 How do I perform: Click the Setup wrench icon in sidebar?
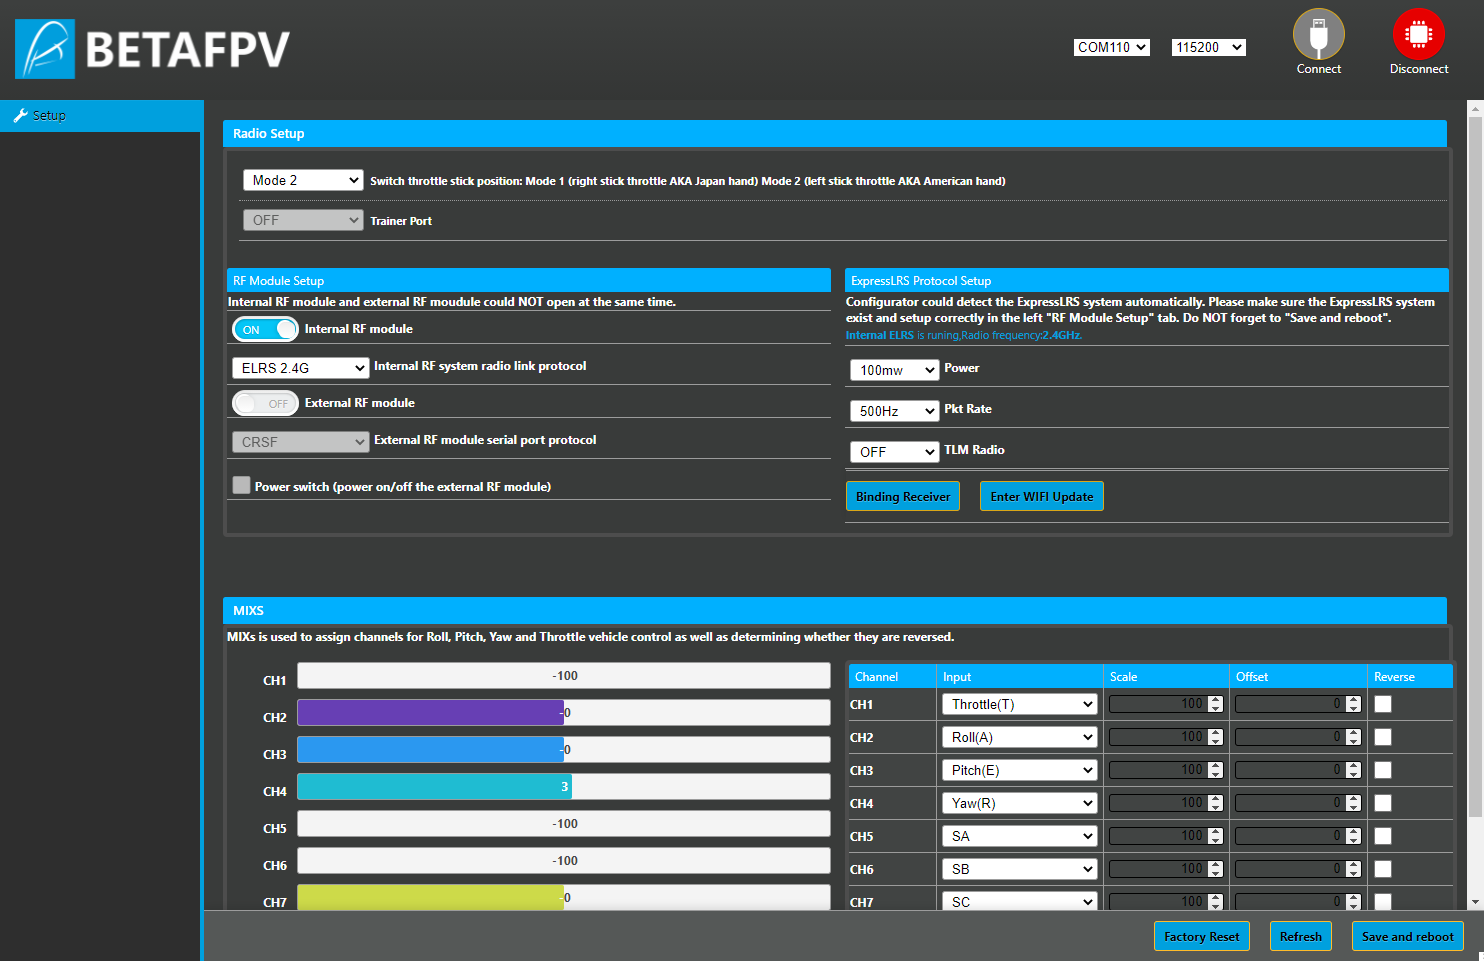pyautogui.click(x=20, y=116)
